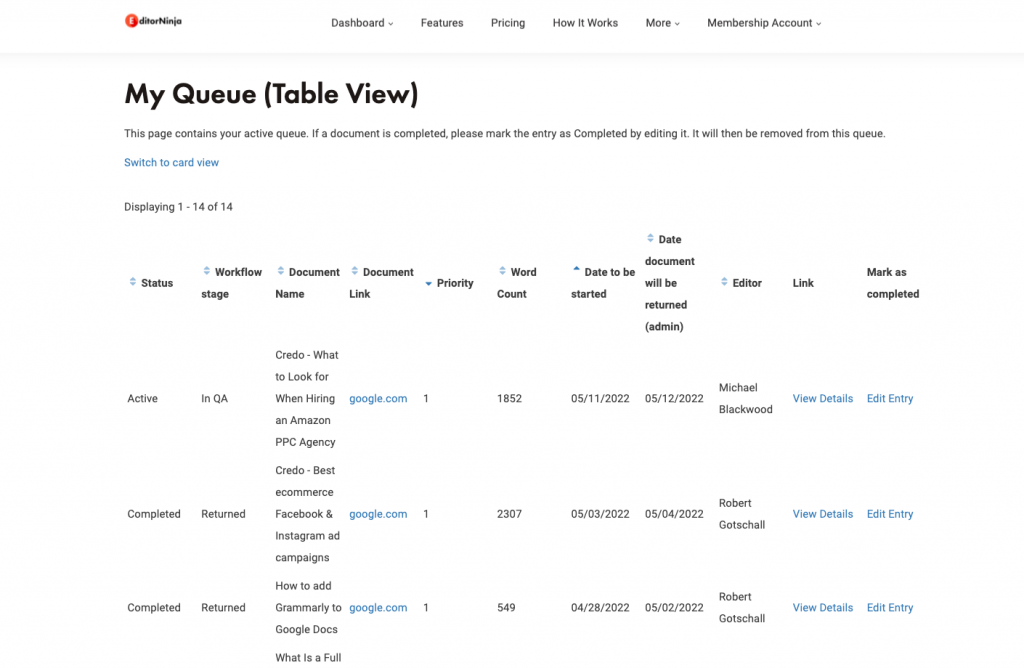Click Michael Blackwood editor name
The image size is (1024, 668).
point(745,398)
